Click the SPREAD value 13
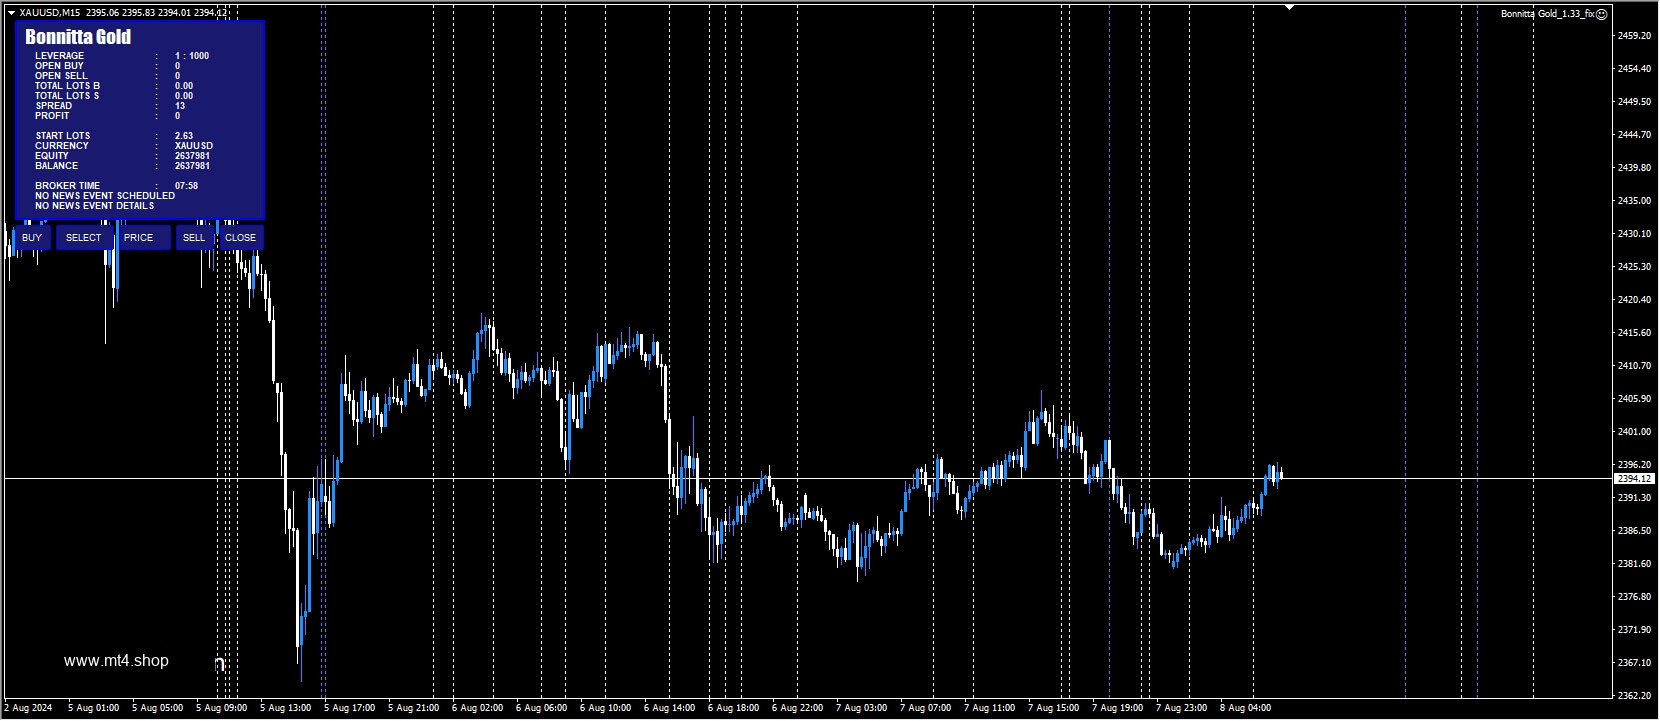Screen dimensions: 1660x721 coord(180,106)
